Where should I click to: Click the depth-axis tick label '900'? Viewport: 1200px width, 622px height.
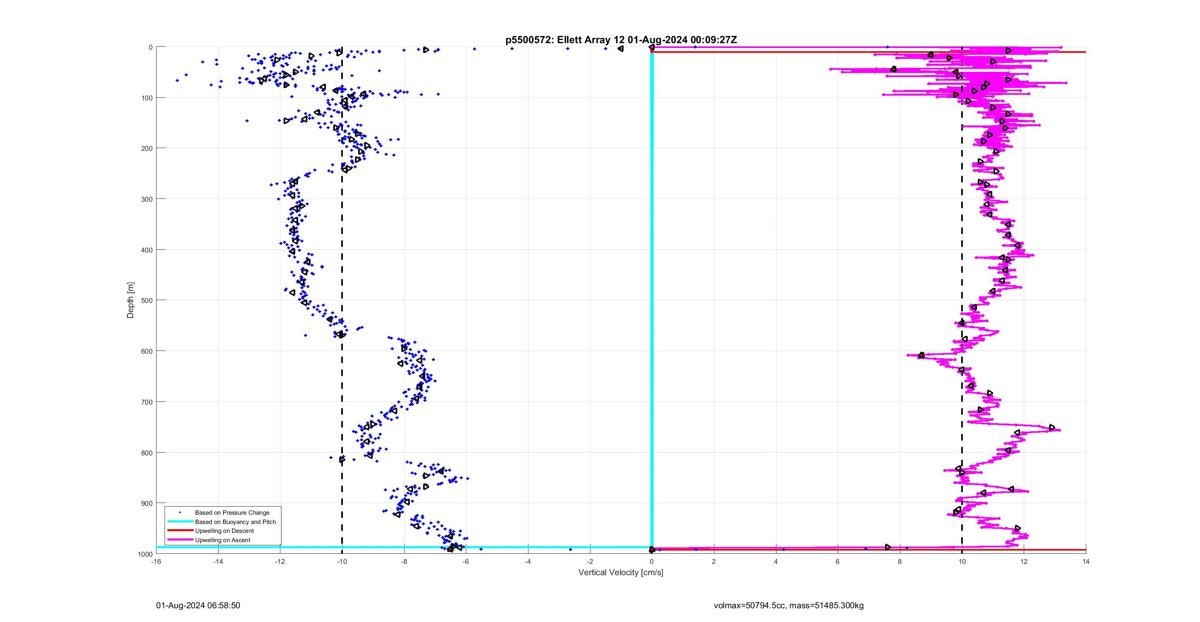pos(146,503)
